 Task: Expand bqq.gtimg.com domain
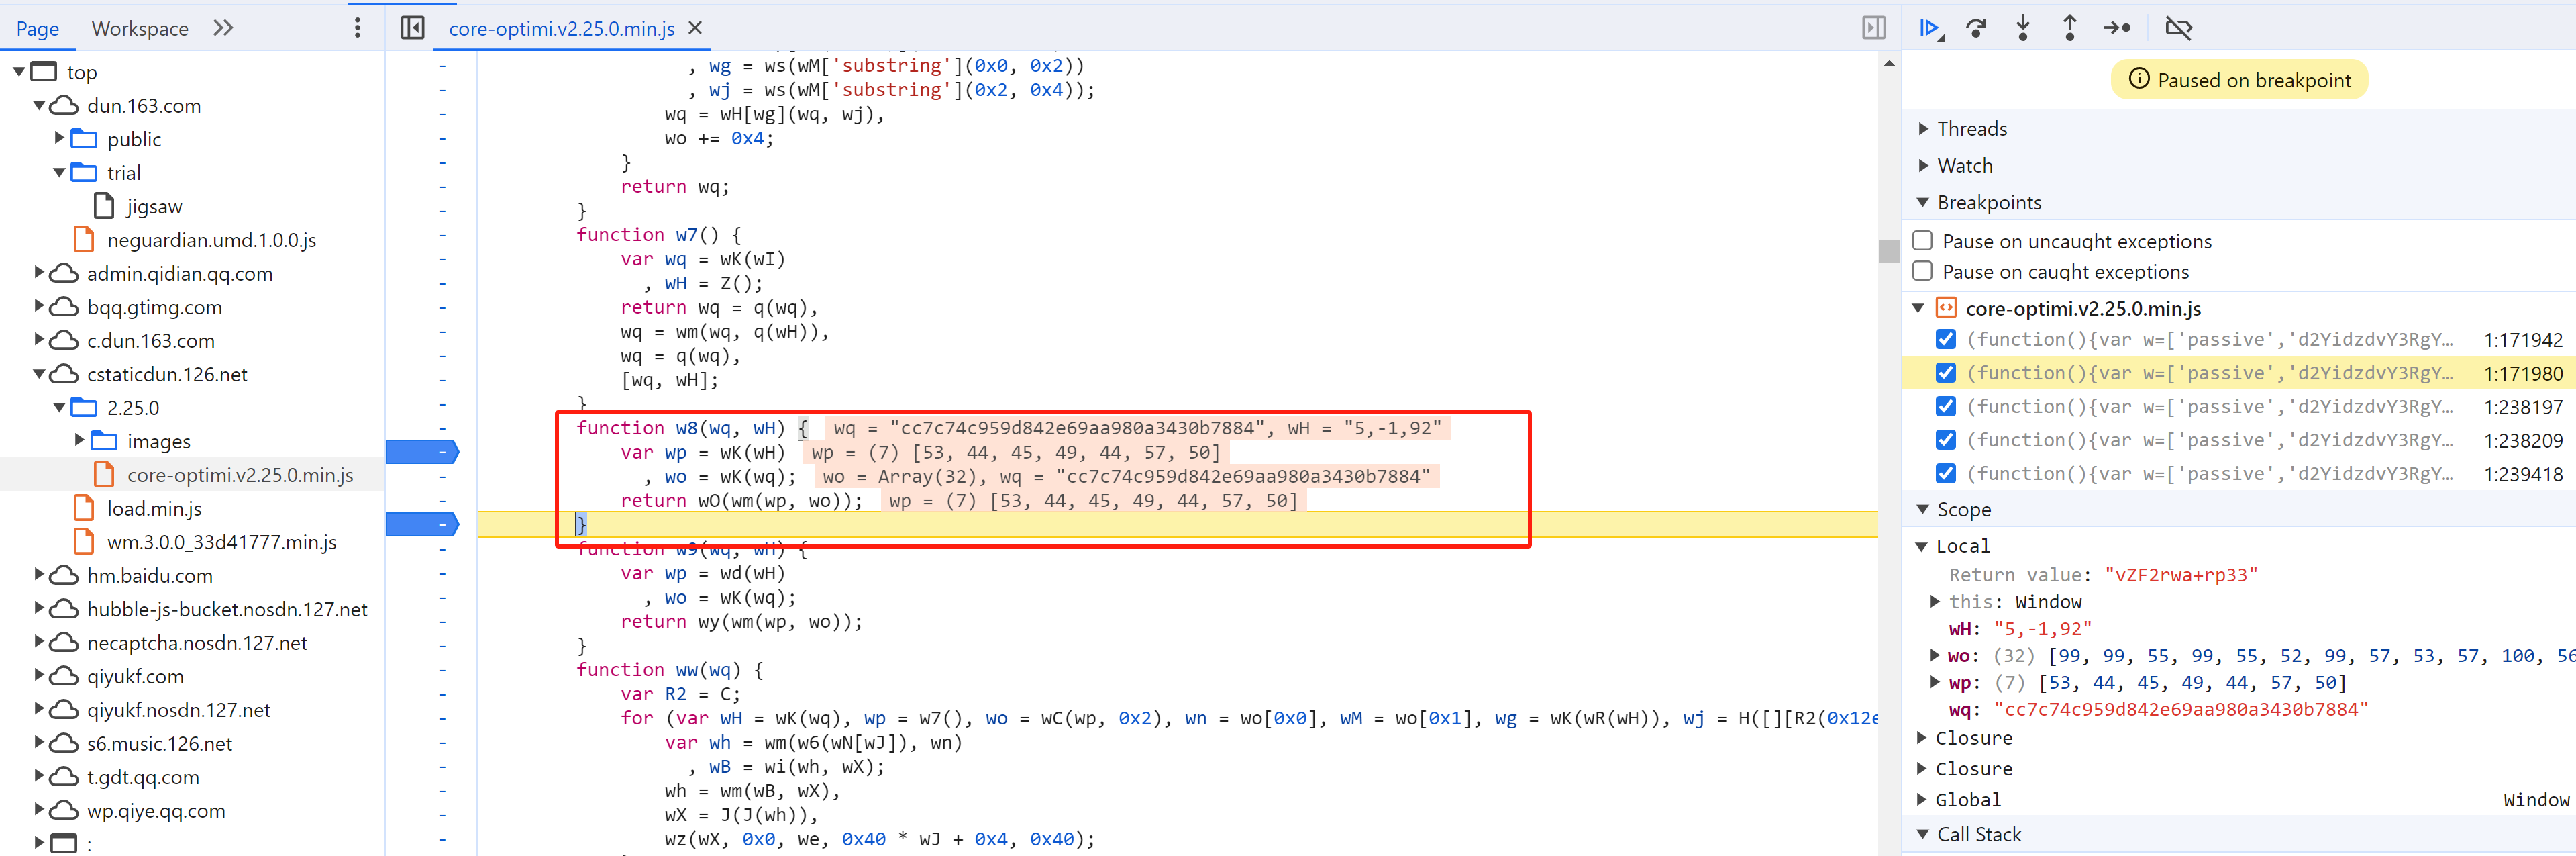[39, 306]
